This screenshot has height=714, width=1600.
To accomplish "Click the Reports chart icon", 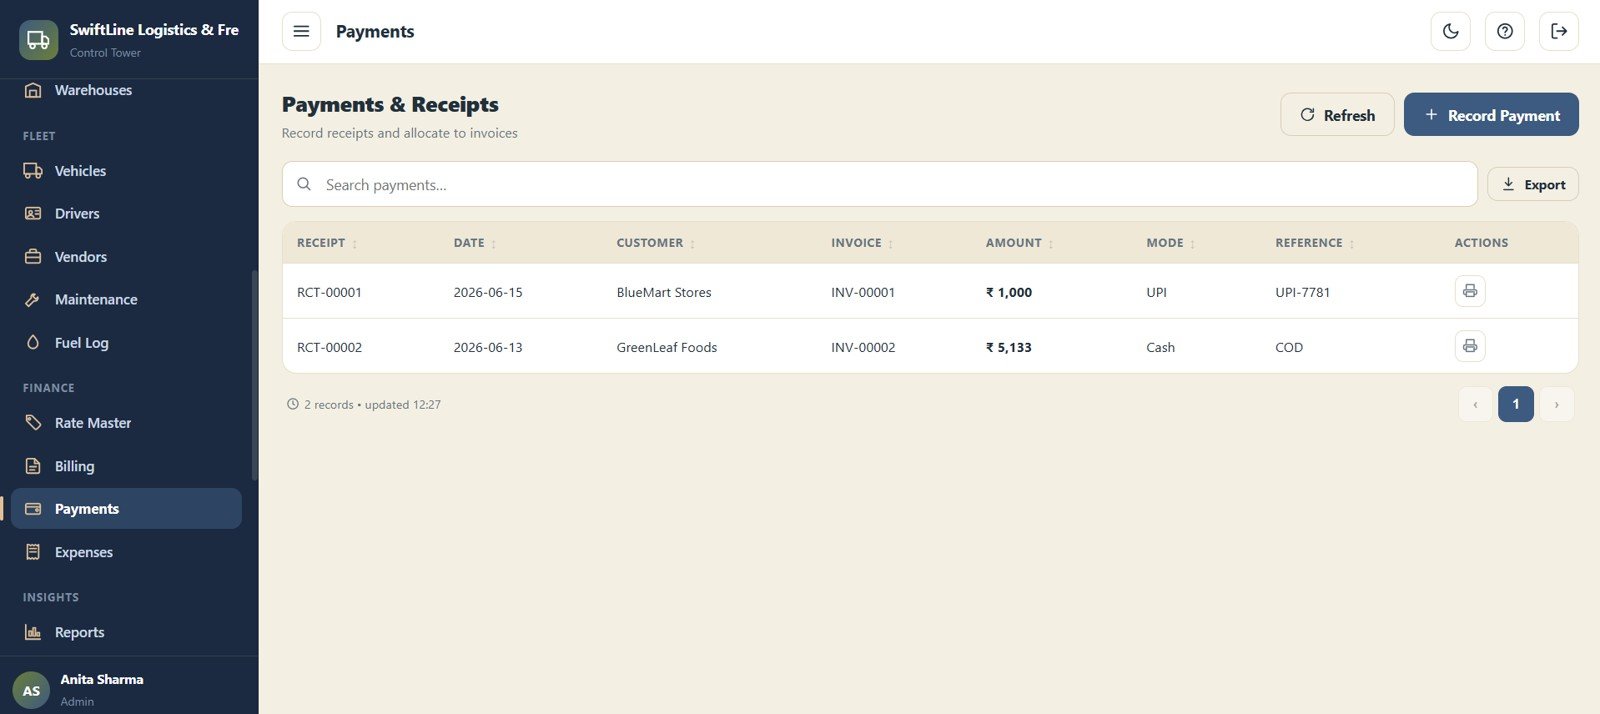I will click(33, 632).
